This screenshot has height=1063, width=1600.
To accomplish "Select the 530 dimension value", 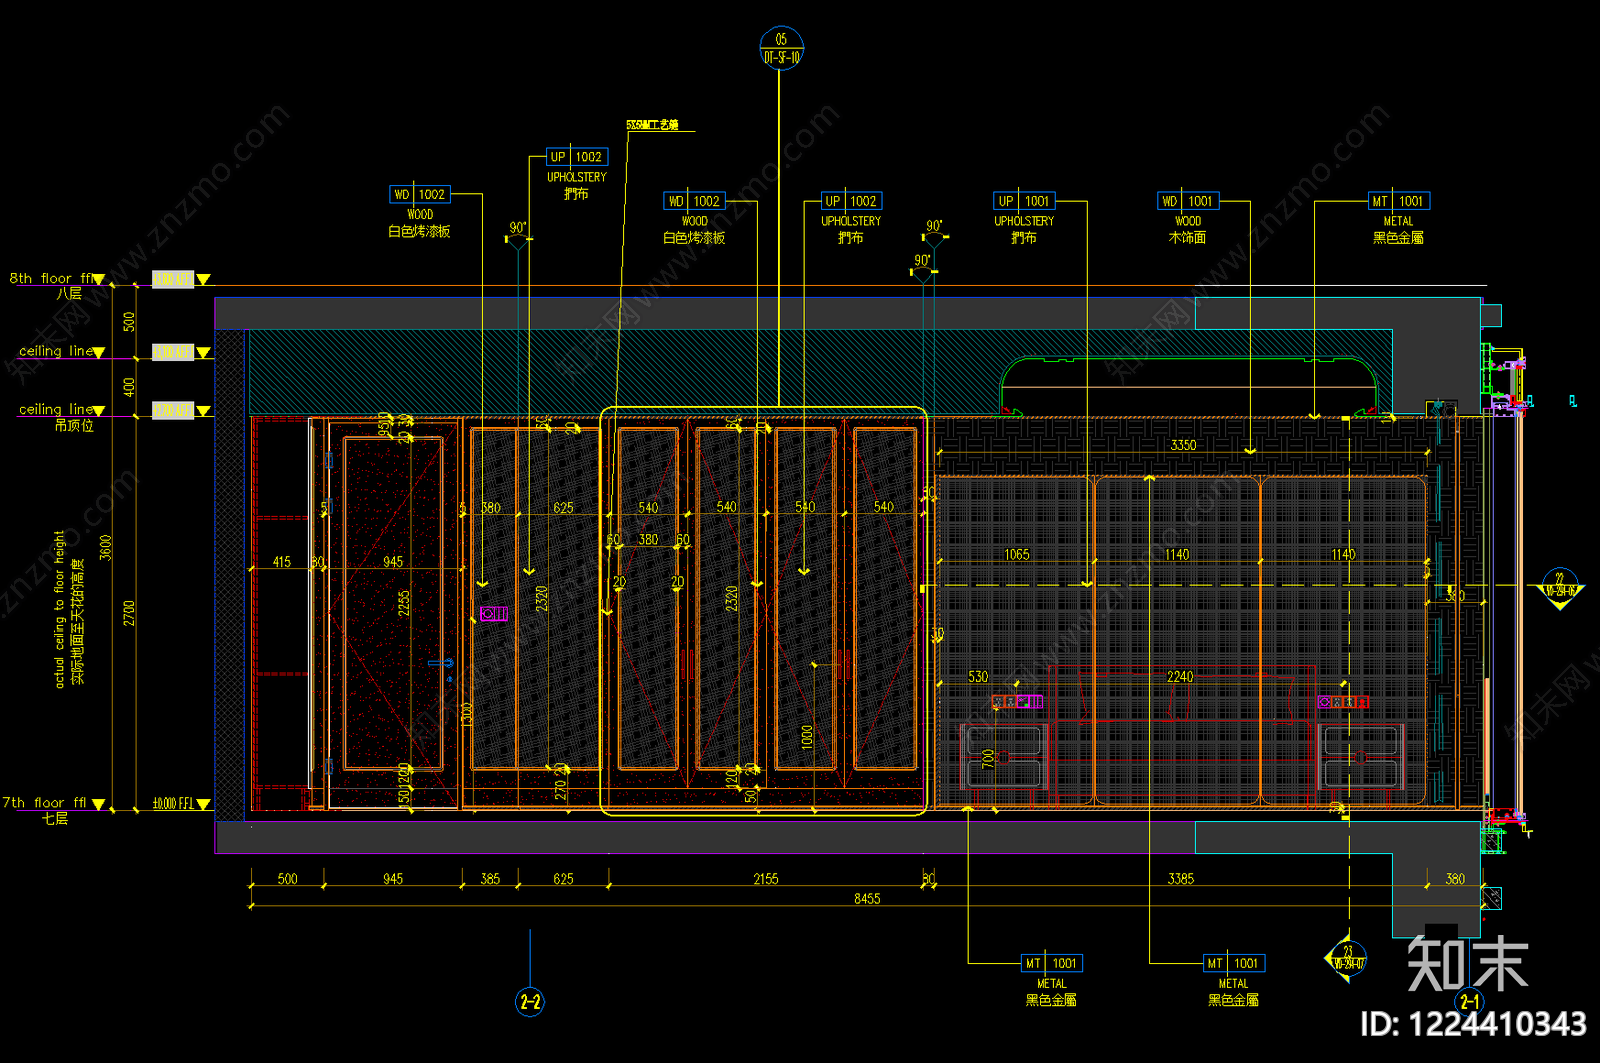I will (978, 677).
